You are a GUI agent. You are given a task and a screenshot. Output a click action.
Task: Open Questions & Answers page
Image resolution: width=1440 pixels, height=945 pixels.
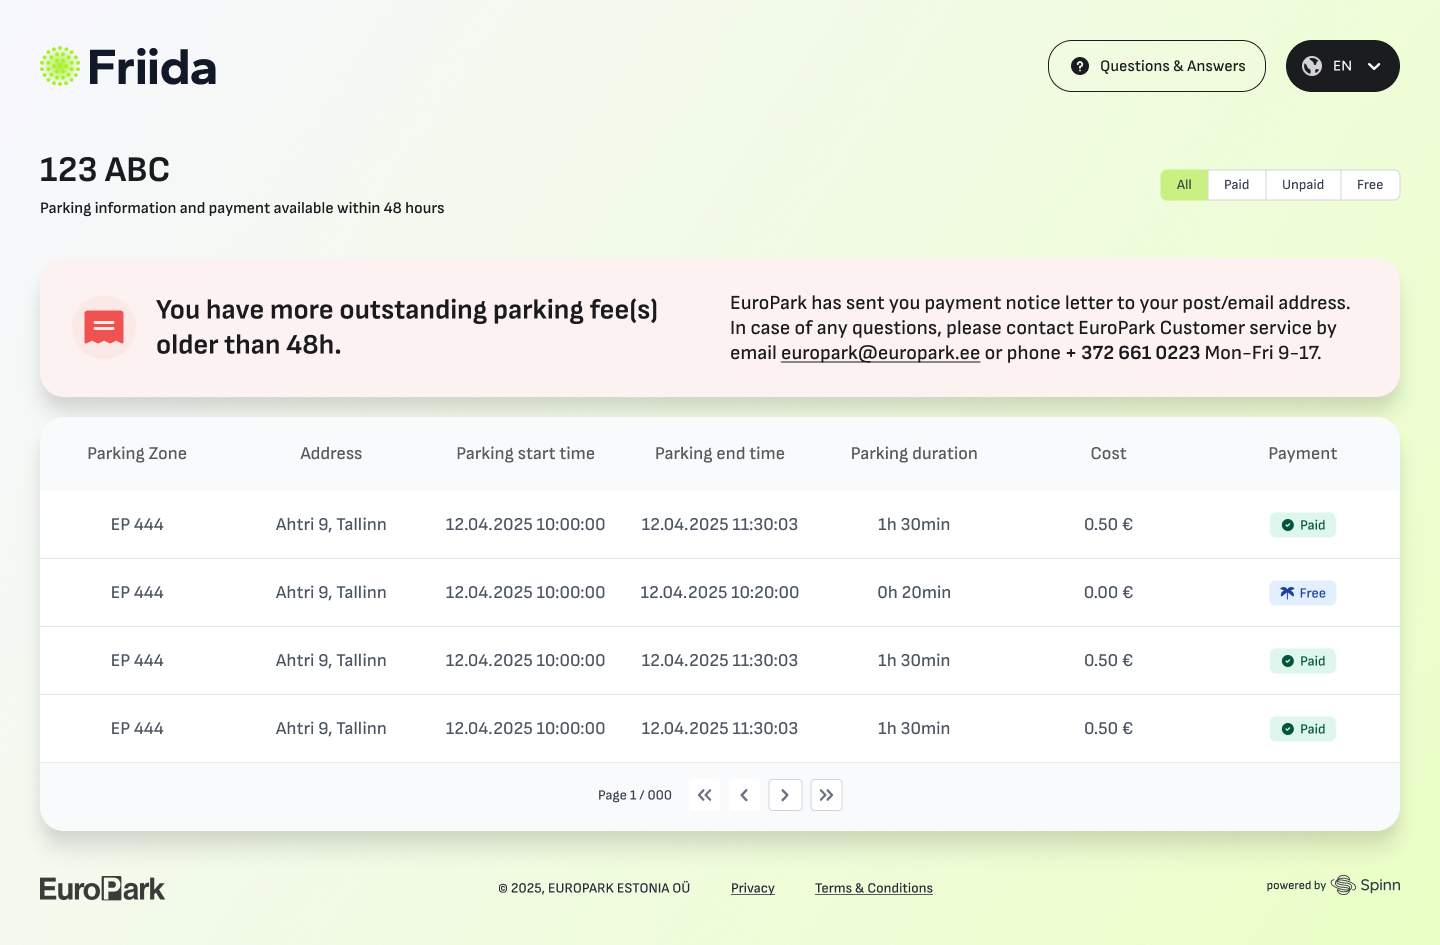(1157, 66)
